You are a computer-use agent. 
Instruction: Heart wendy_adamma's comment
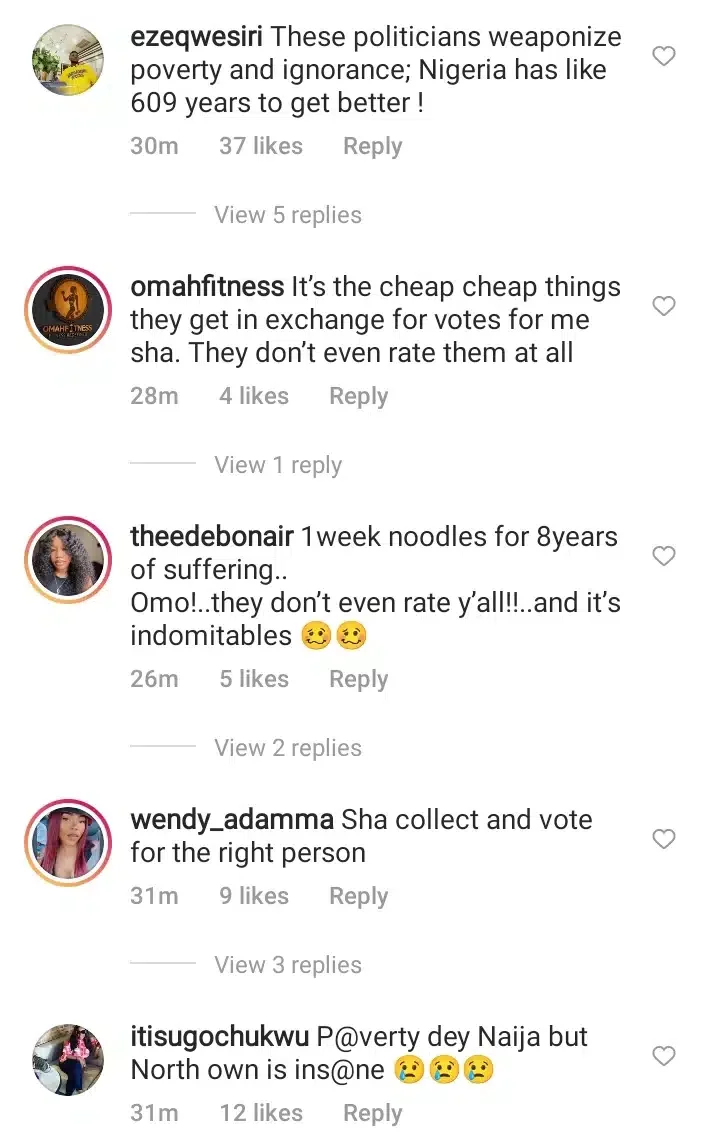(x=664, y=839)
